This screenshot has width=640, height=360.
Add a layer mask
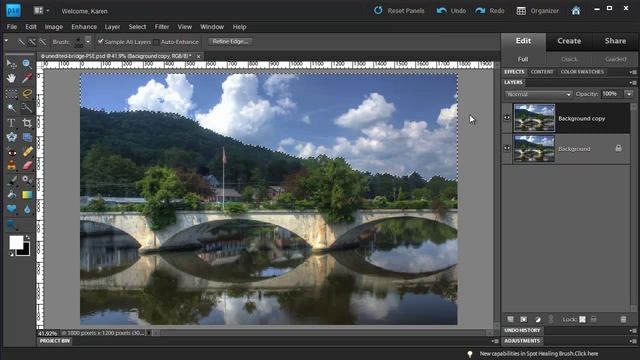point(524,319)
